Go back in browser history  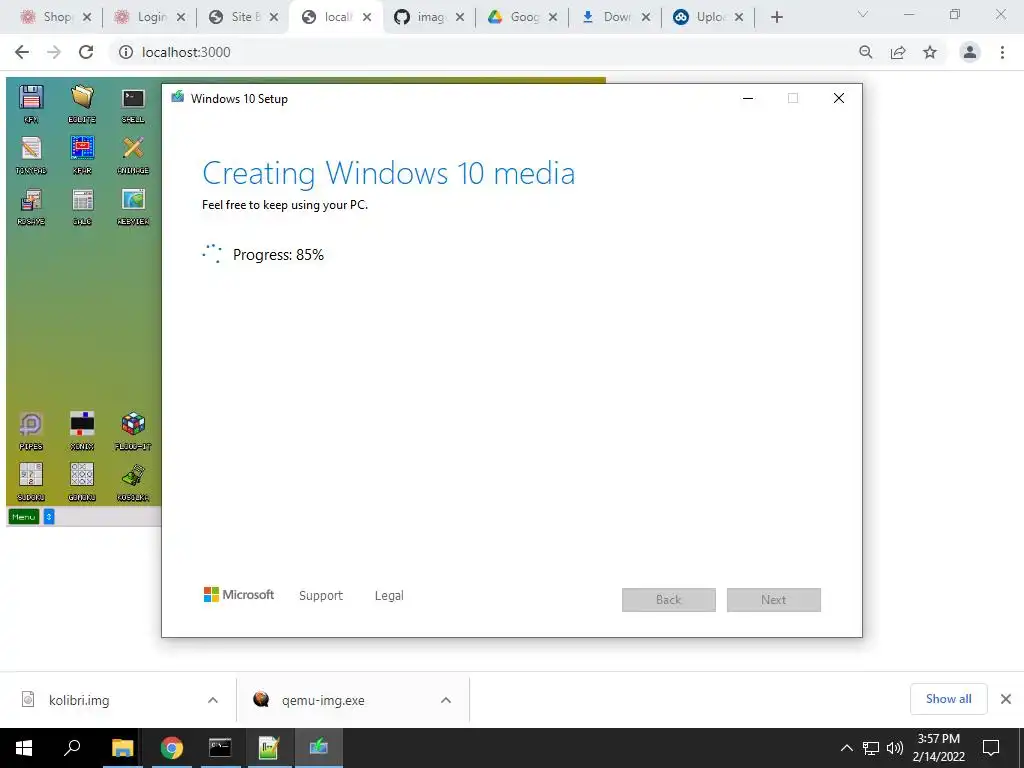coord(22,52)
